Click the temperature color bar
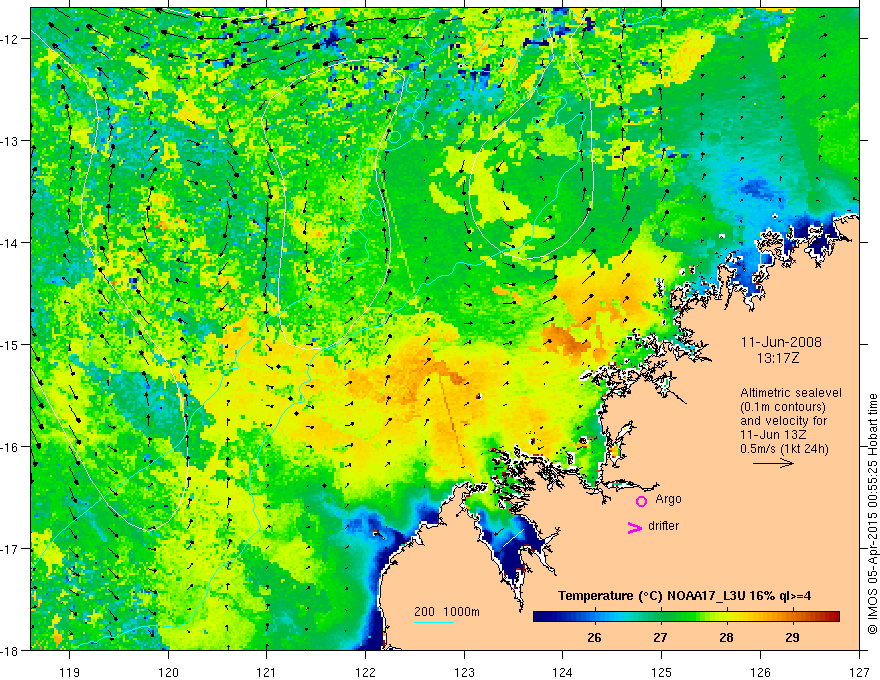The width and height of the screenshot is (880, 680). coord(686,616)
